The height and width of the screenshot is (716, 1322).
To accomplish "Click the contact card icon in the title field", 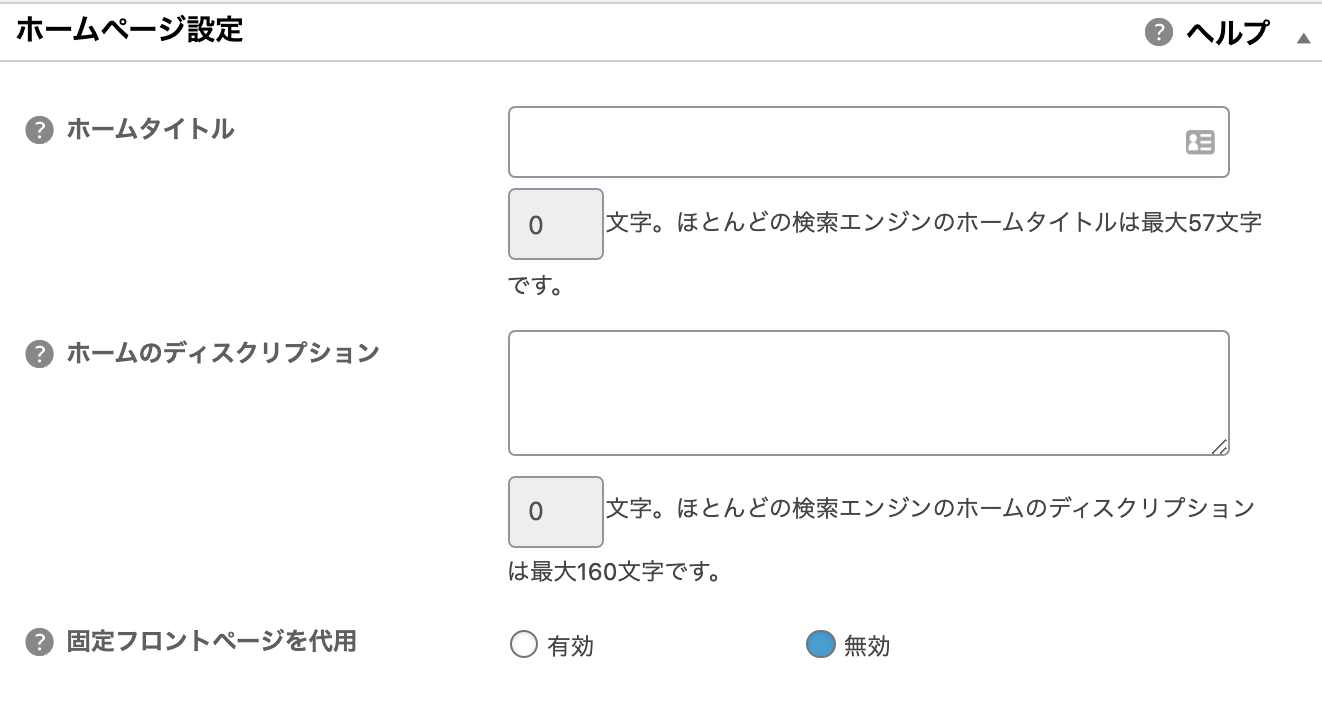I will (x=1200, y=142).
